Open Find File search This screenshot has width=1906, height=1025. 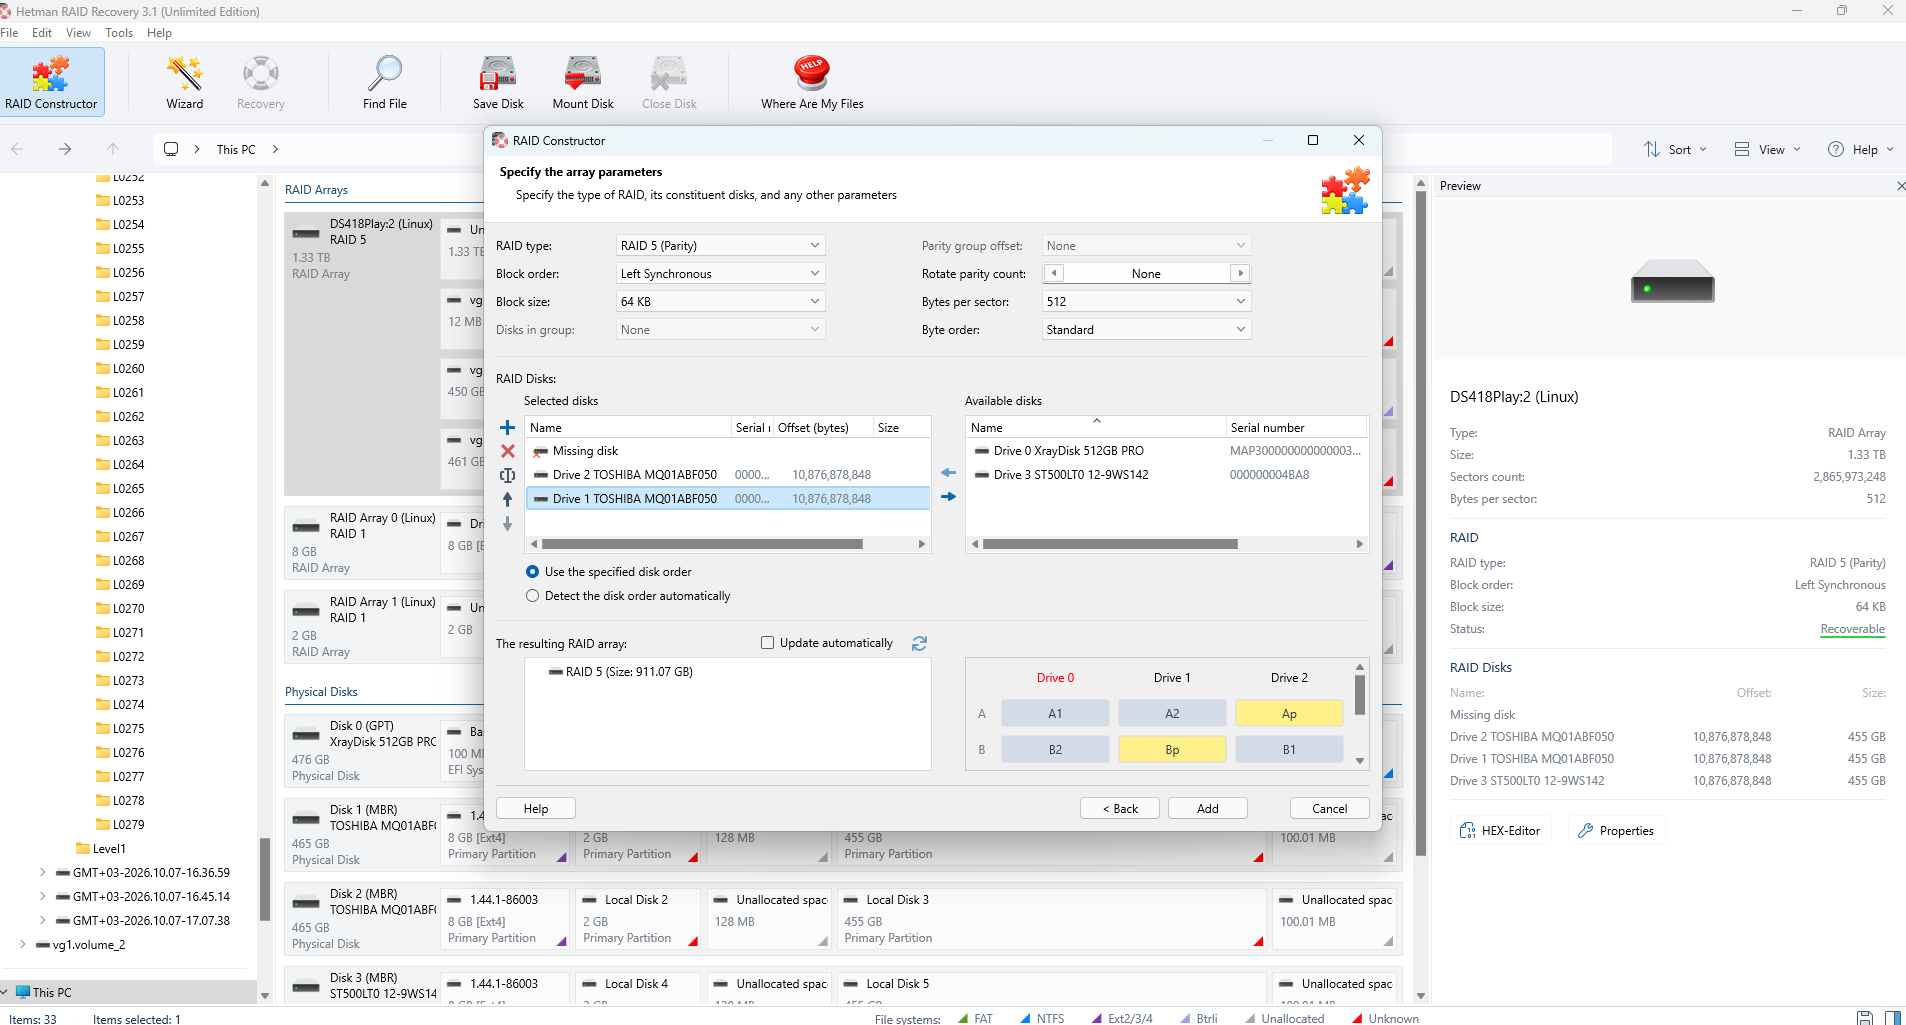[385, 82]
